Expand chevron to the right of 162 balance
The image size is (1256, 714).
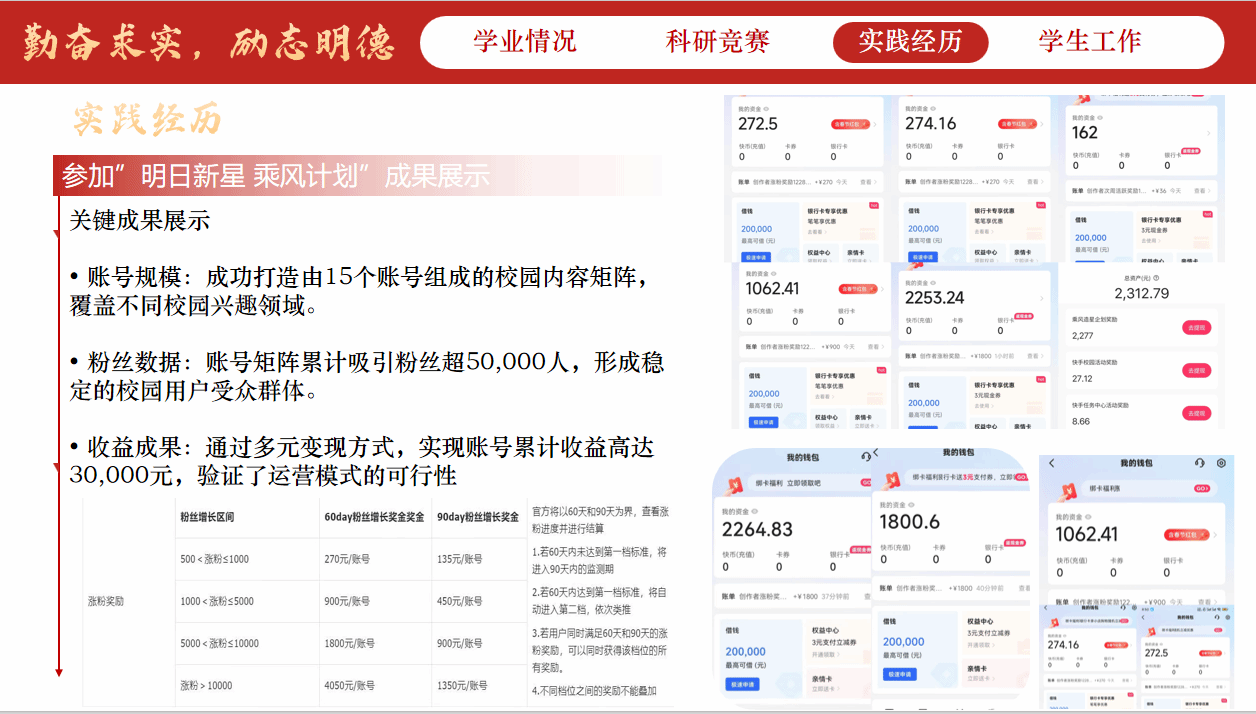coord(1207,133)
